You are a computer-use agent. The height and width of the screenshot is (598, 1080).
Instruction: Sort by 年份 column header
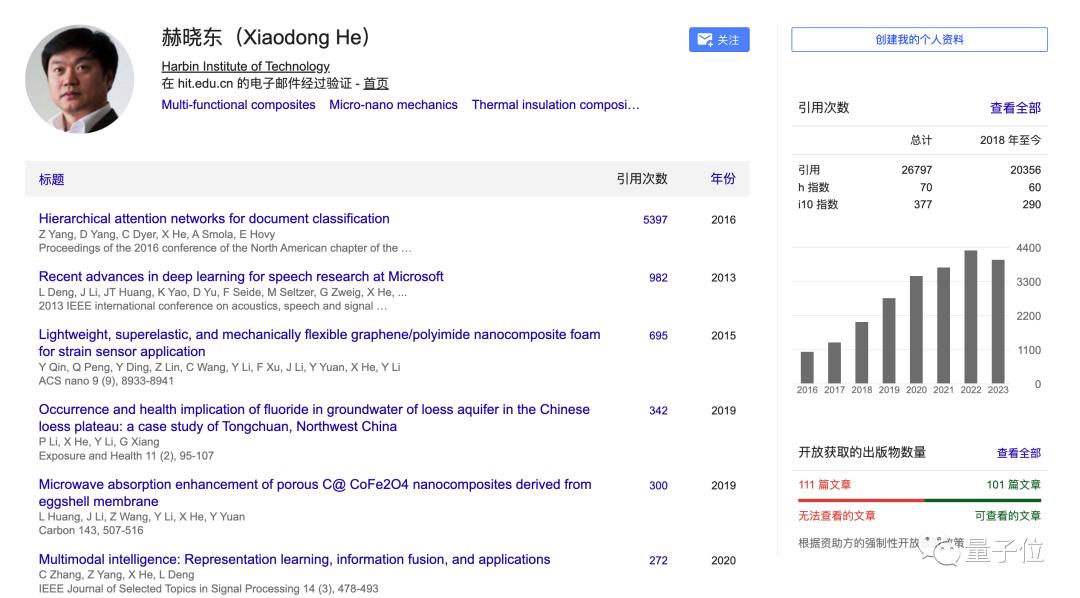[723, 179]
